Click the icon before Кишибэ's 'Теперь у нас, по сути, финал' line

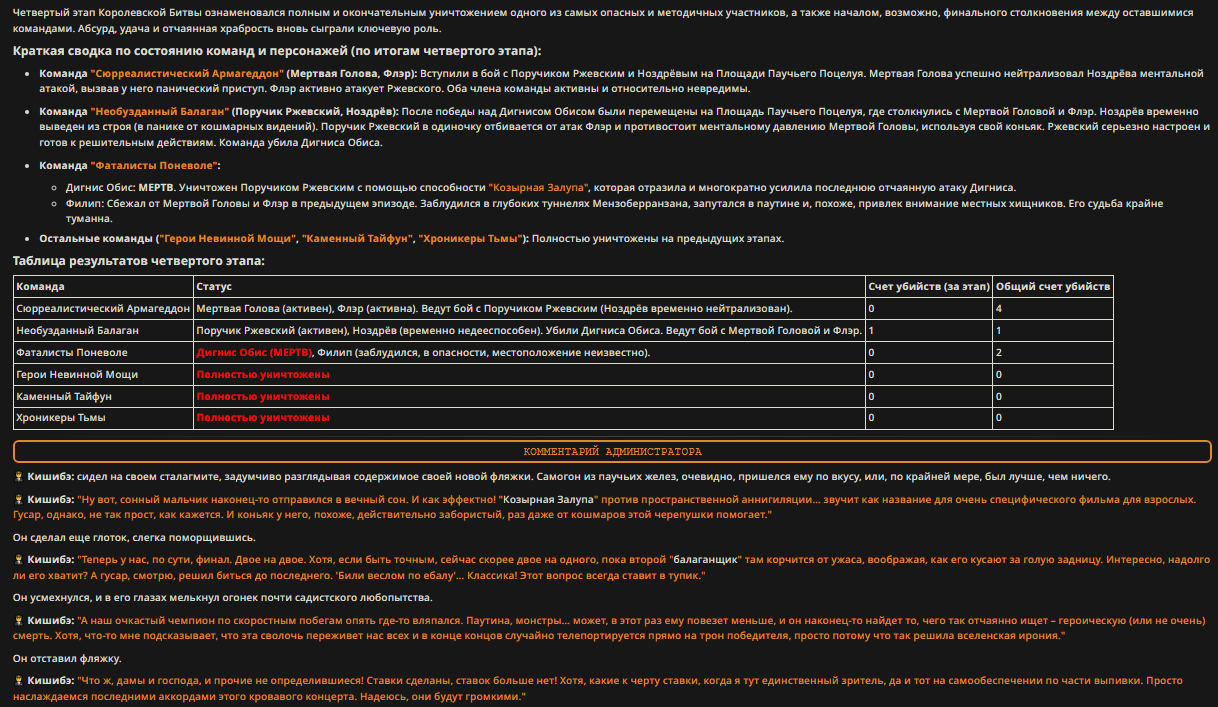pos(19,561)
